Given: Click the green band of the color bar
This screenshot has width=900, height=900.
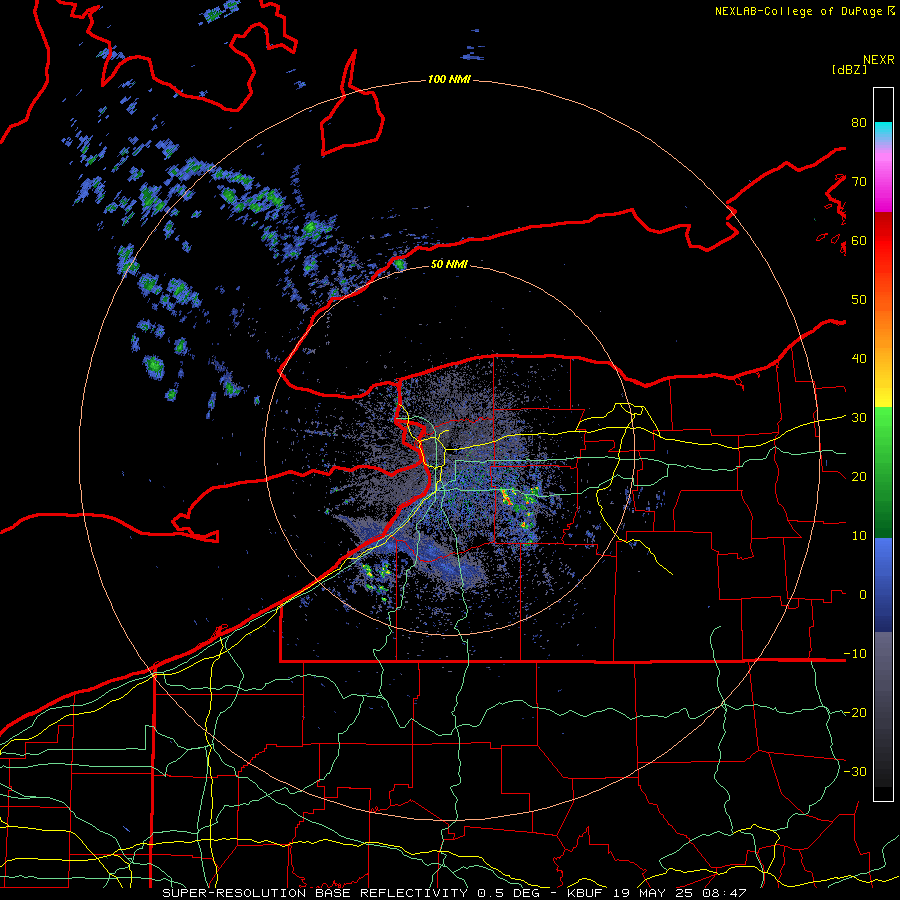Looking at the screenshot, I should pyautogui.click(x=883, y=472).
